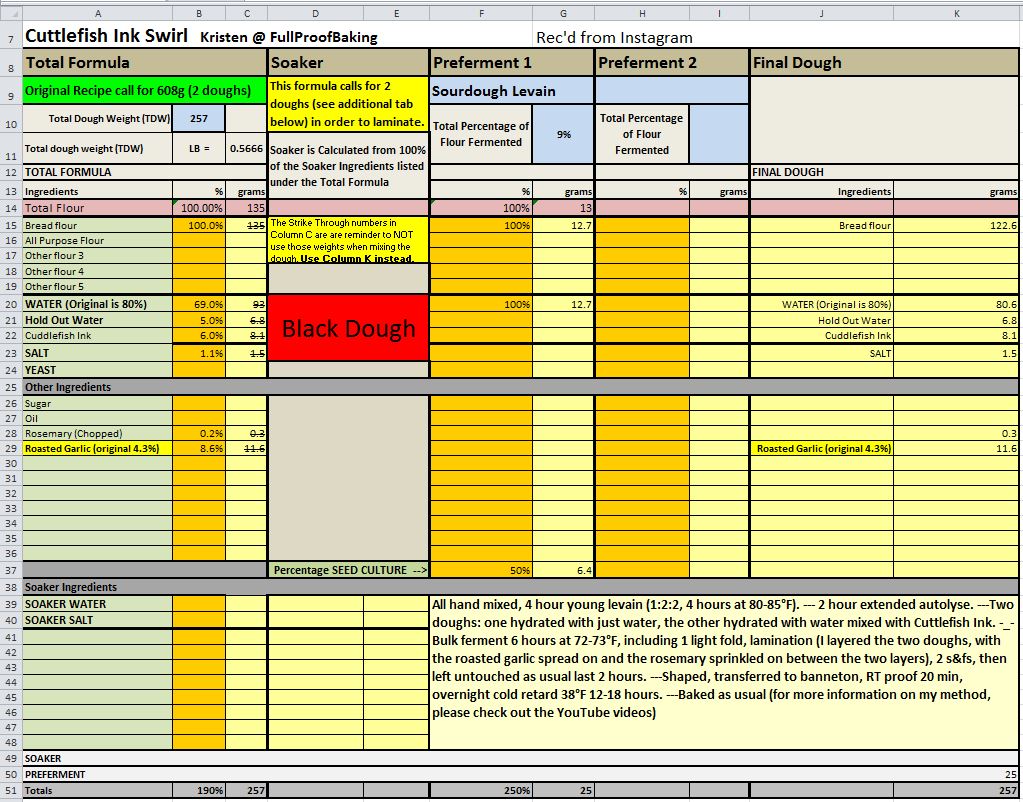Click the 'SOAKER SALT' label
The image size is (1023, 802).
[x=98, y=621]
